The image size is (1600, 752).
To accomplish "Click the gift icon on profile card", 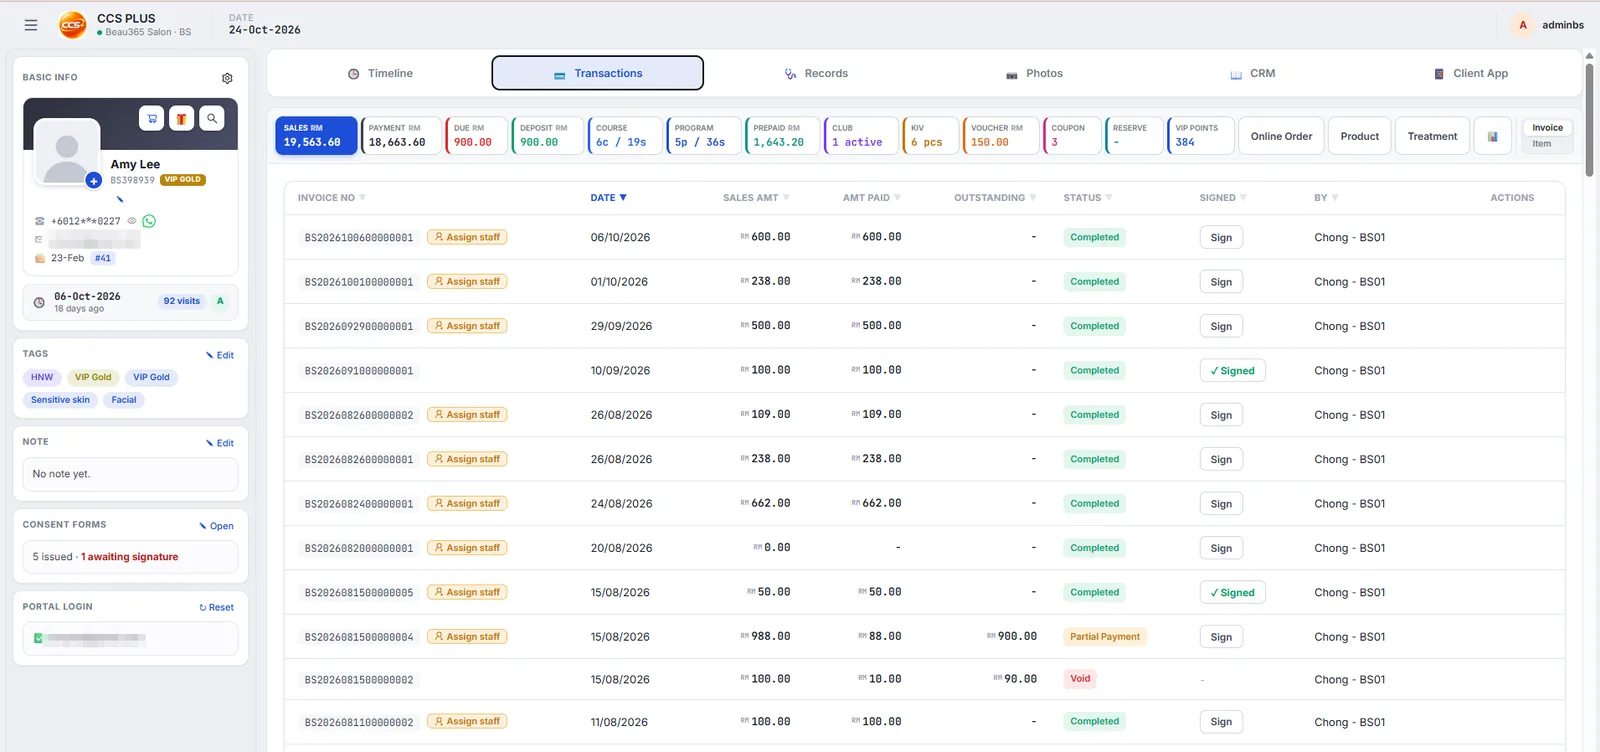I will tap(182, 118).
